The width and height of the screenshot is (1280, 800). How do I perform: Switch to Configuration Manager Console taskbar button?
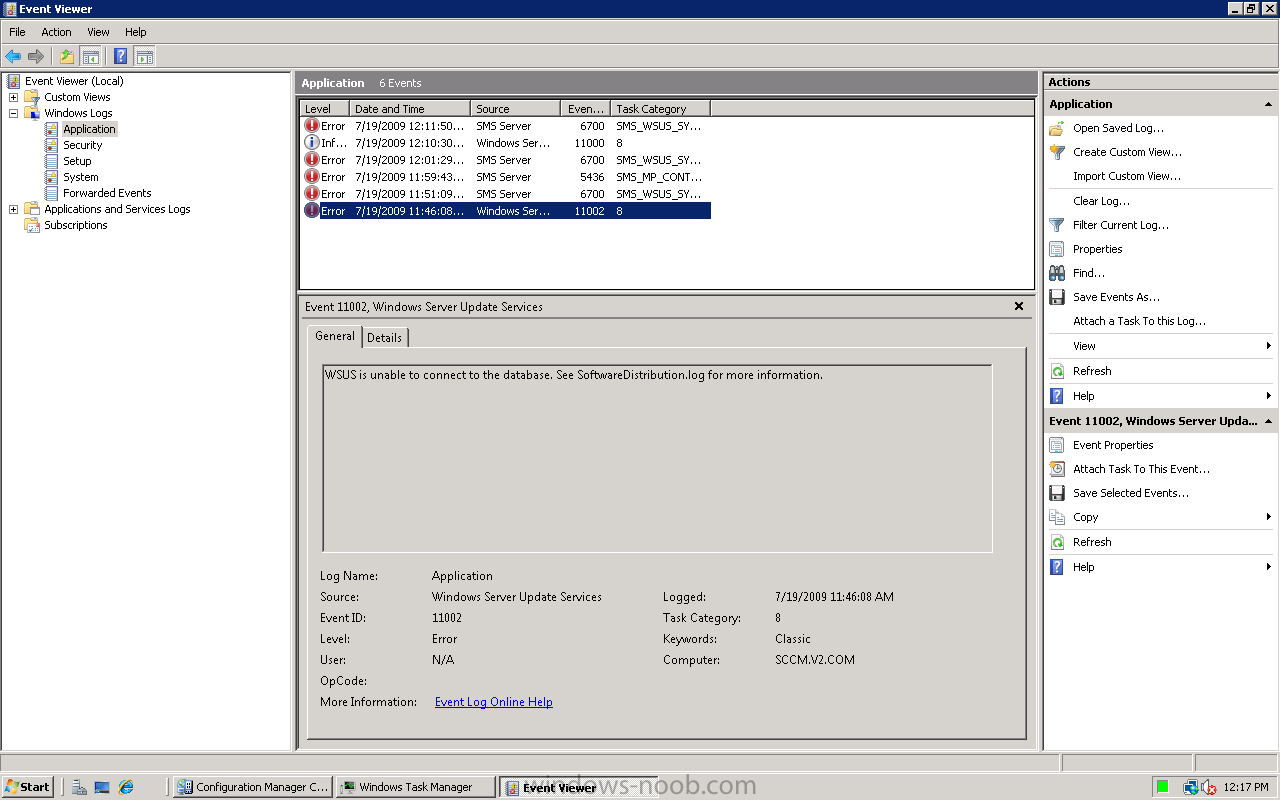(x=253, y=787)
